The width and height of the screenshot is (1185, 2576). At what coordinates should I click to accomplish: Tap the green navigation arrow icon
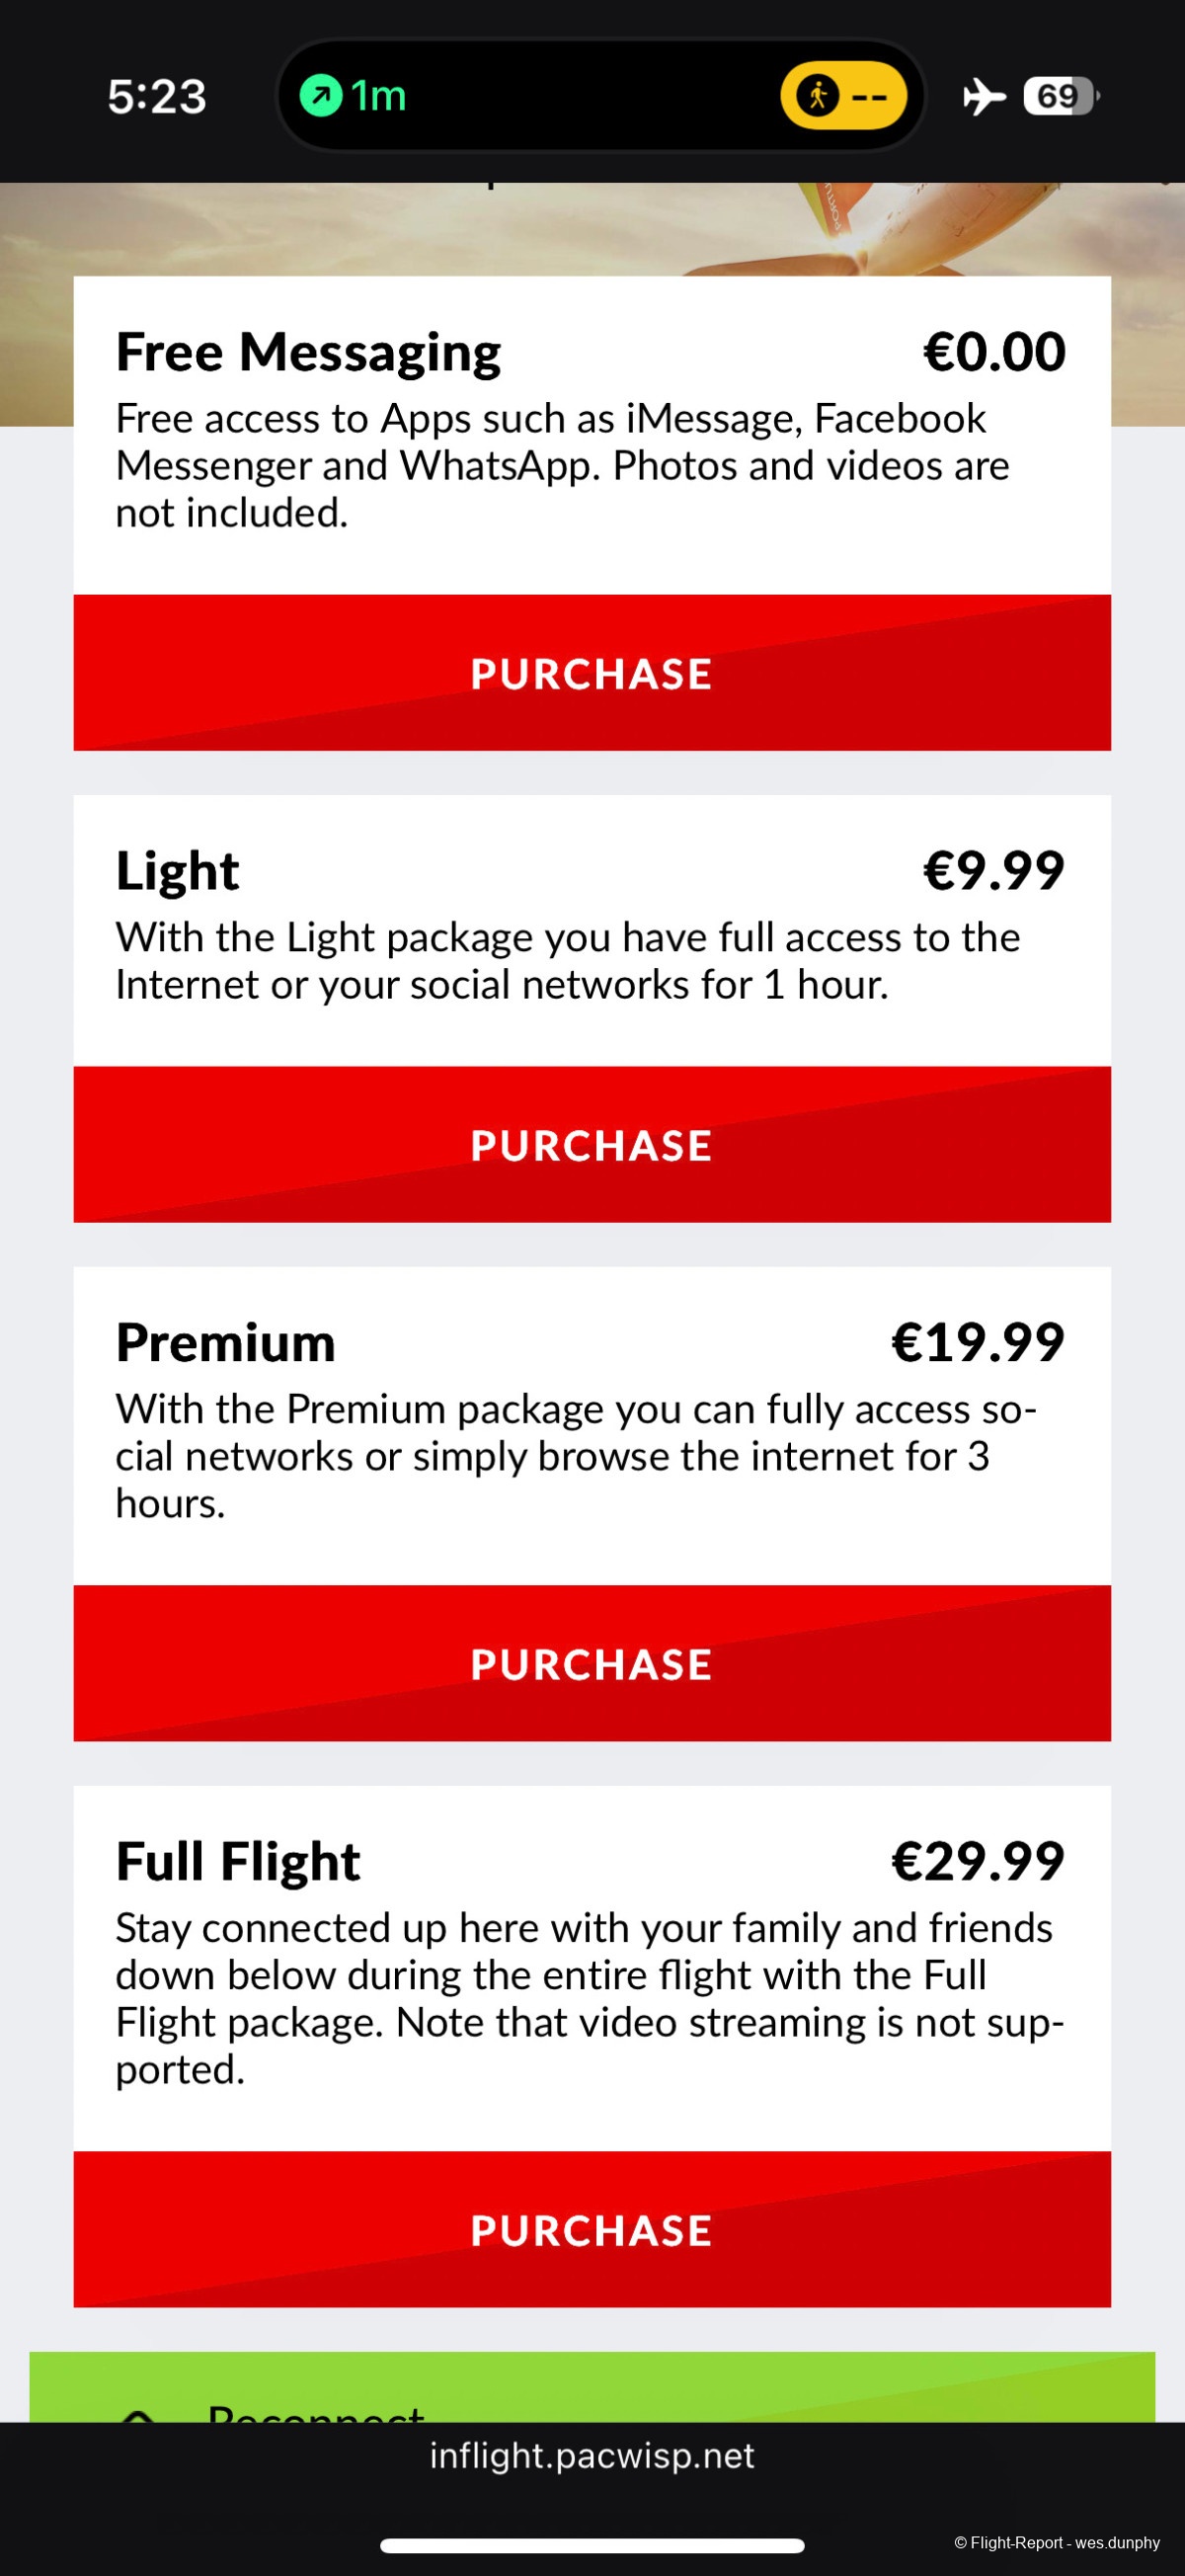[x=321, y=96]
